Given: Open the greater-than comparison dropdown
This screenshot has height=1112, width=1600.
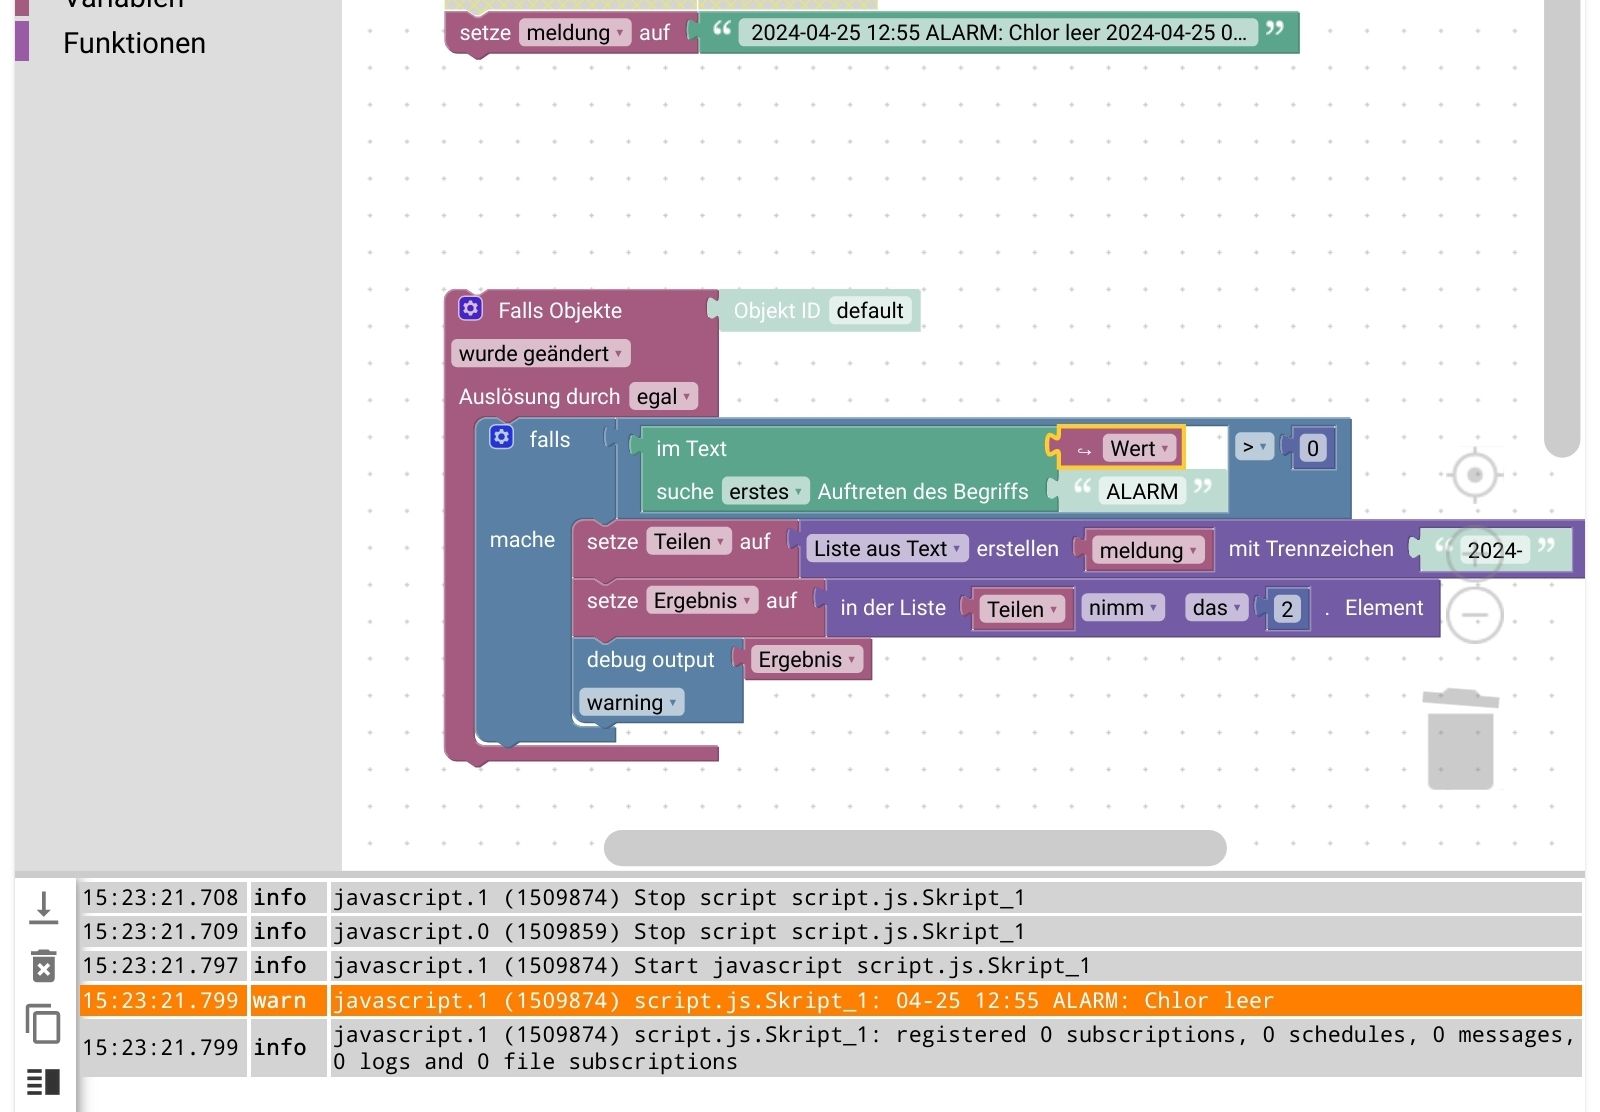Looking at the screenshot, I should click(1253, 447).
